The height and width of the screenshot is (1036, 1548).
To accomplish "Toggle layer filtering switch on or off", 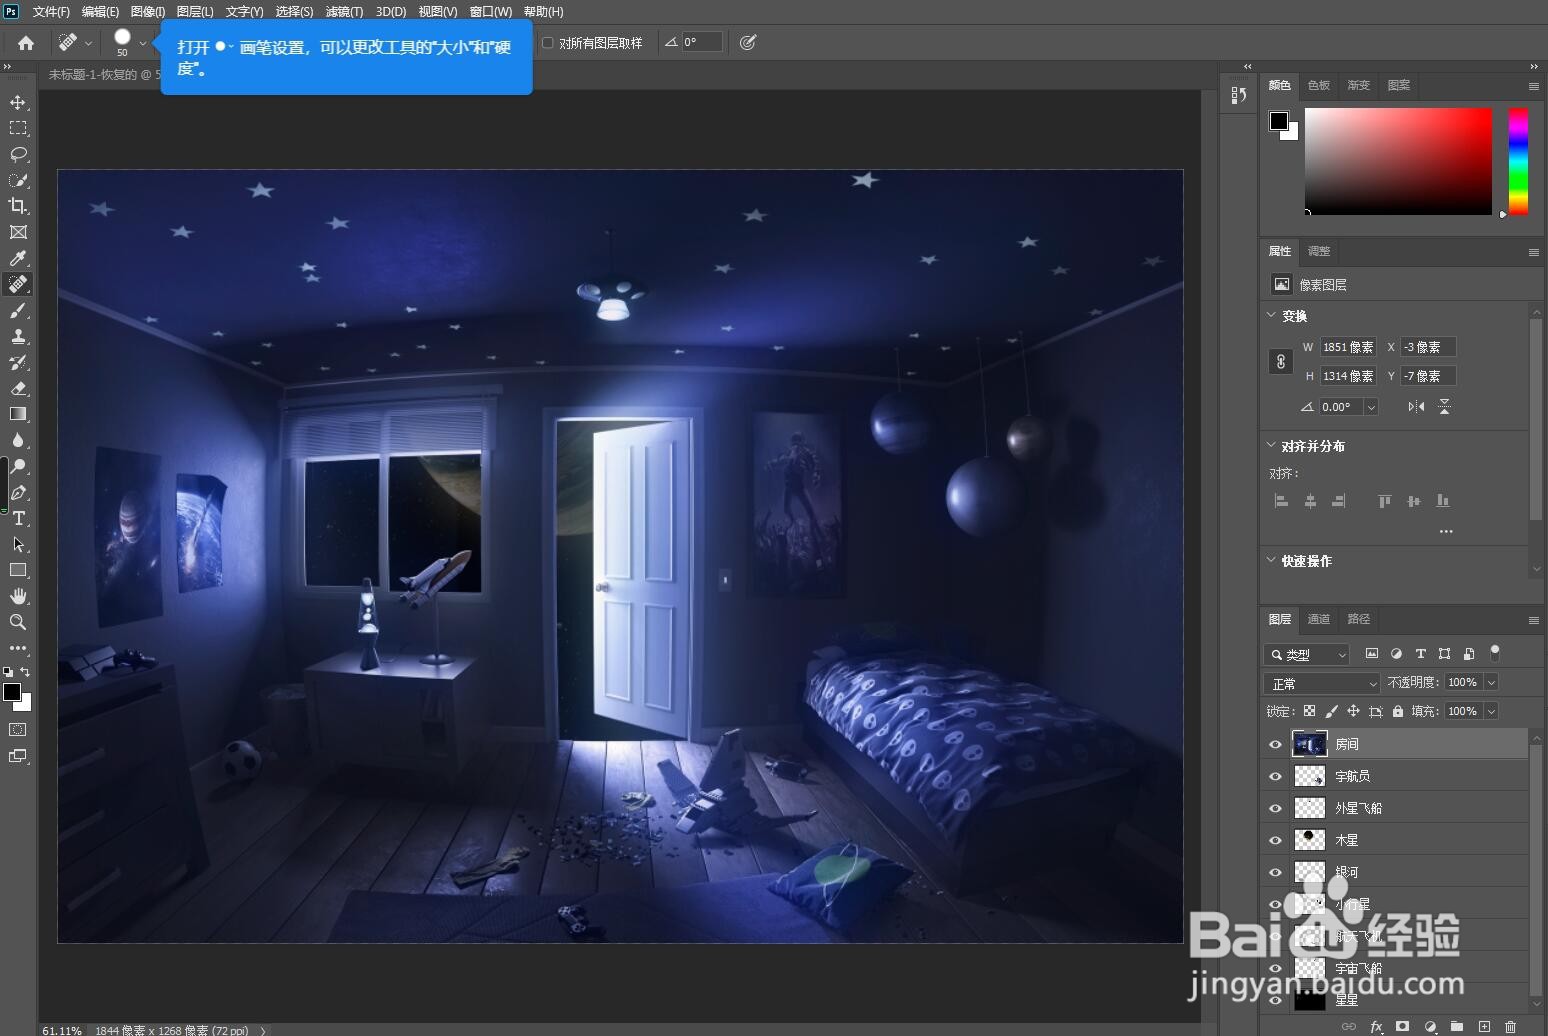I will point(1495,653).
